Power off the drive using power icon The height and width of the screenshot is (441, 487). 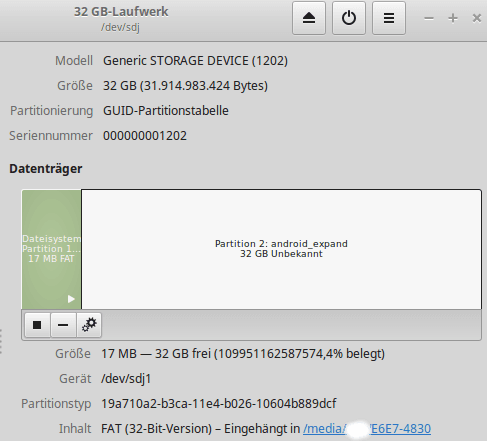[x=349, y=18]
